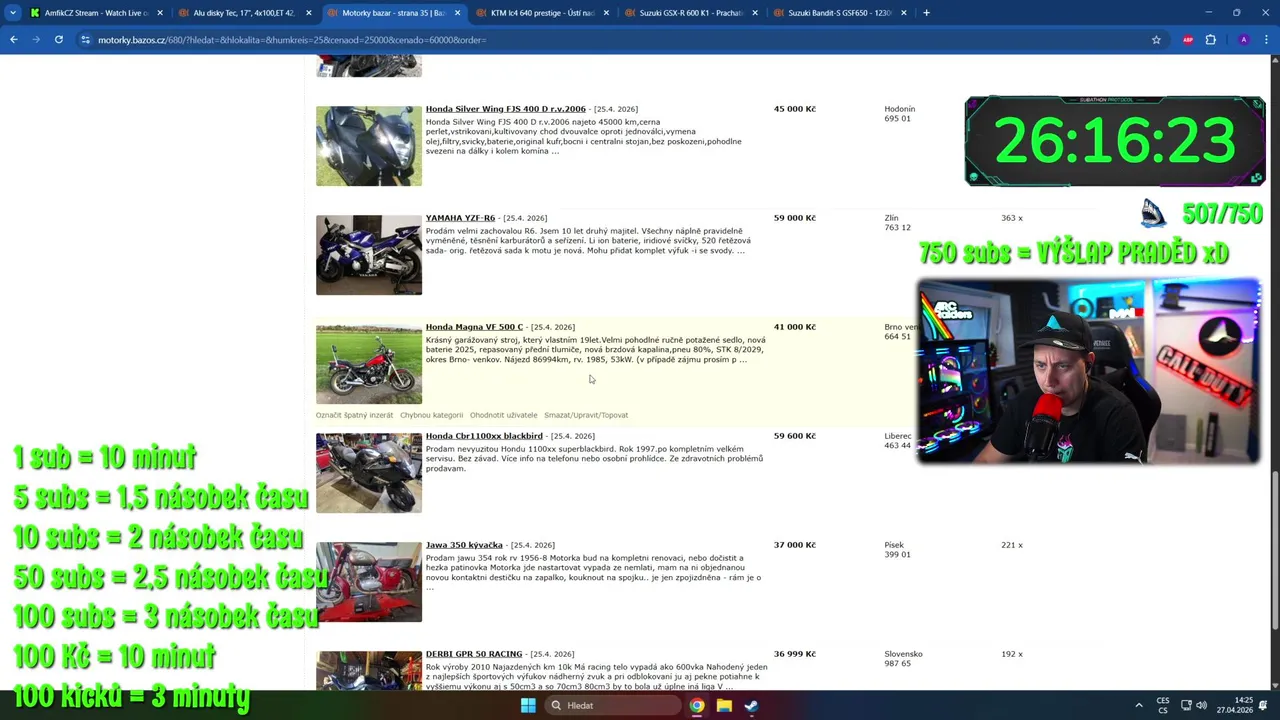Click the red Jawa 350 thumbnail
The image size is (1280, 720).
click(369, 582)
